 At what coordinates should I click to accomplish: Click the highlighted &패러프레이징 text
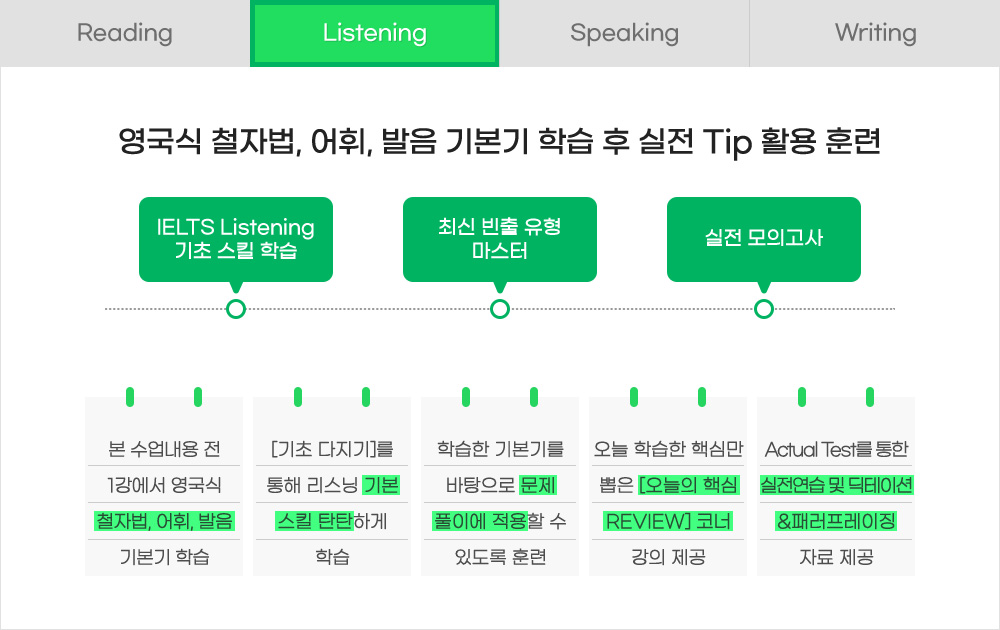point(836,521)
